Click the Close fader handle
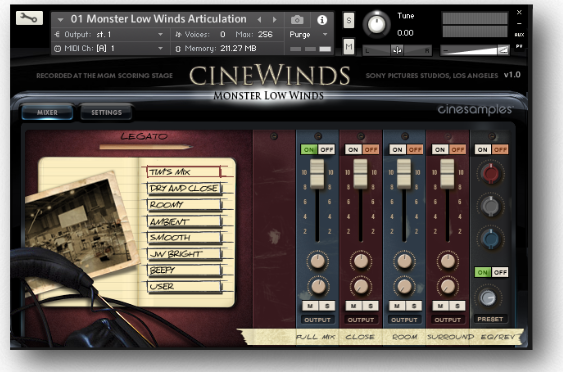 [360, 174]
